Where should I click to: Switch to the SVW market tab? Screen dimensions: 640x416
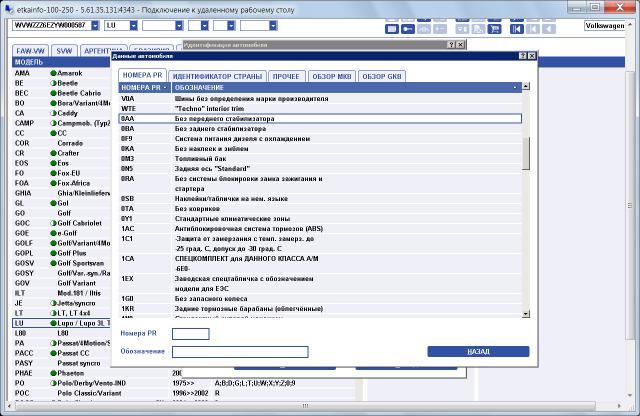pyautogui.click(x=64, y=51)
